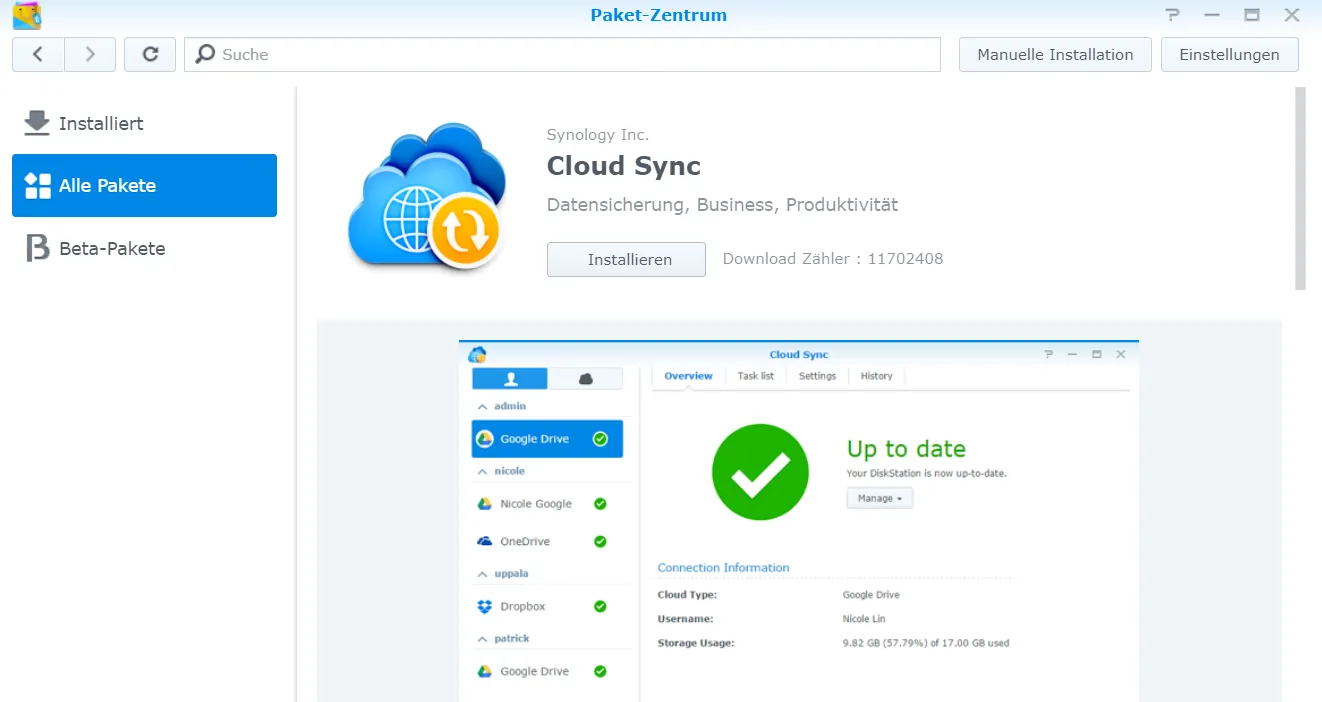This screenshot has width=1322, height=702.
Task: Collapse the nicole group chevron
Action: 482,471
